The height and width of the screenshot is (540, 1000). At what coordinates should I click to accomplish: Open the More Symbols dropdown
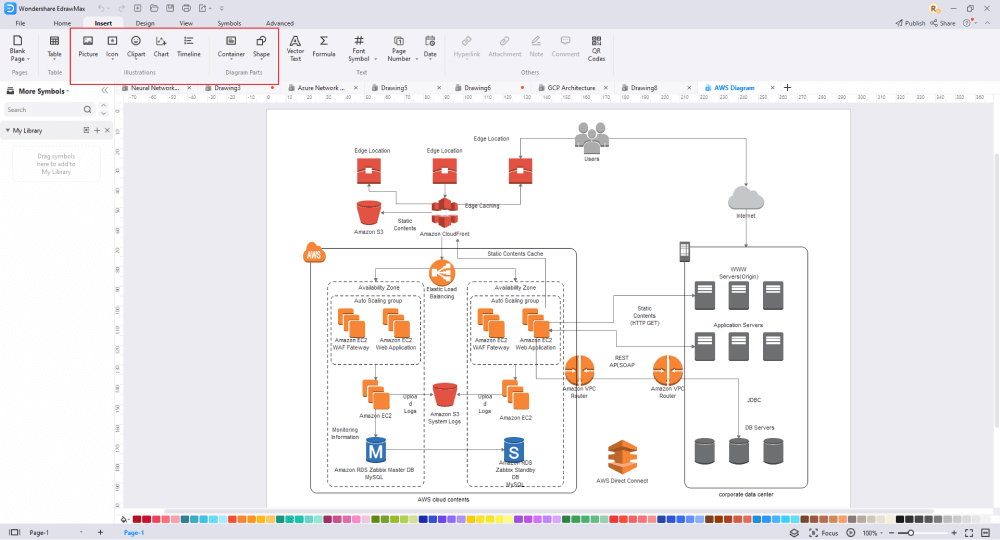(x=43, y=91)
